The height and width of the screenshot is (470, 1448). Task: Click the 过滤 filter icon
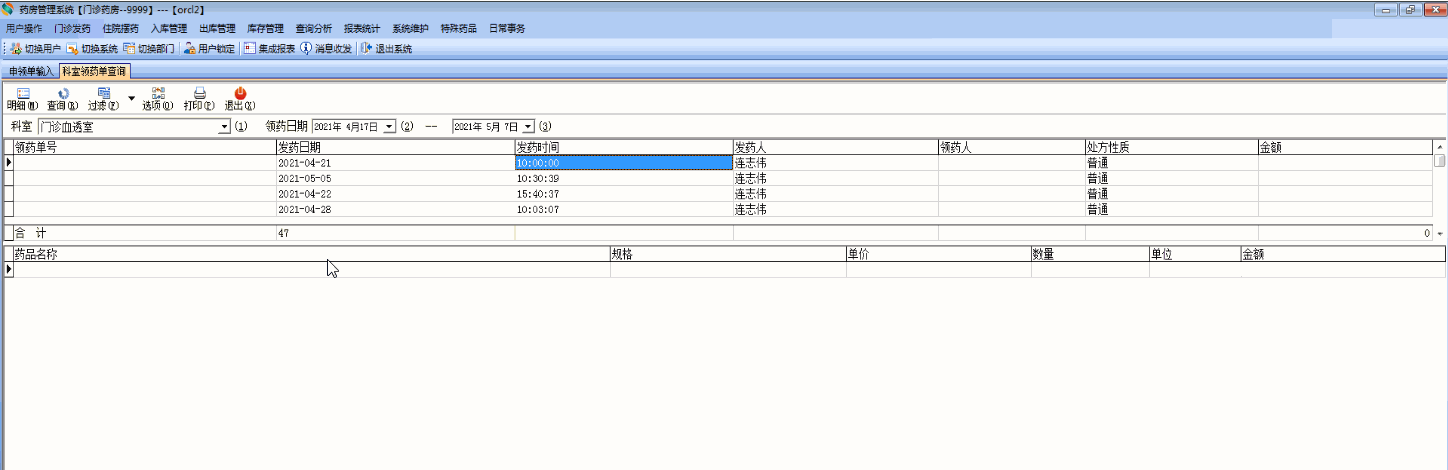(103, 98)
